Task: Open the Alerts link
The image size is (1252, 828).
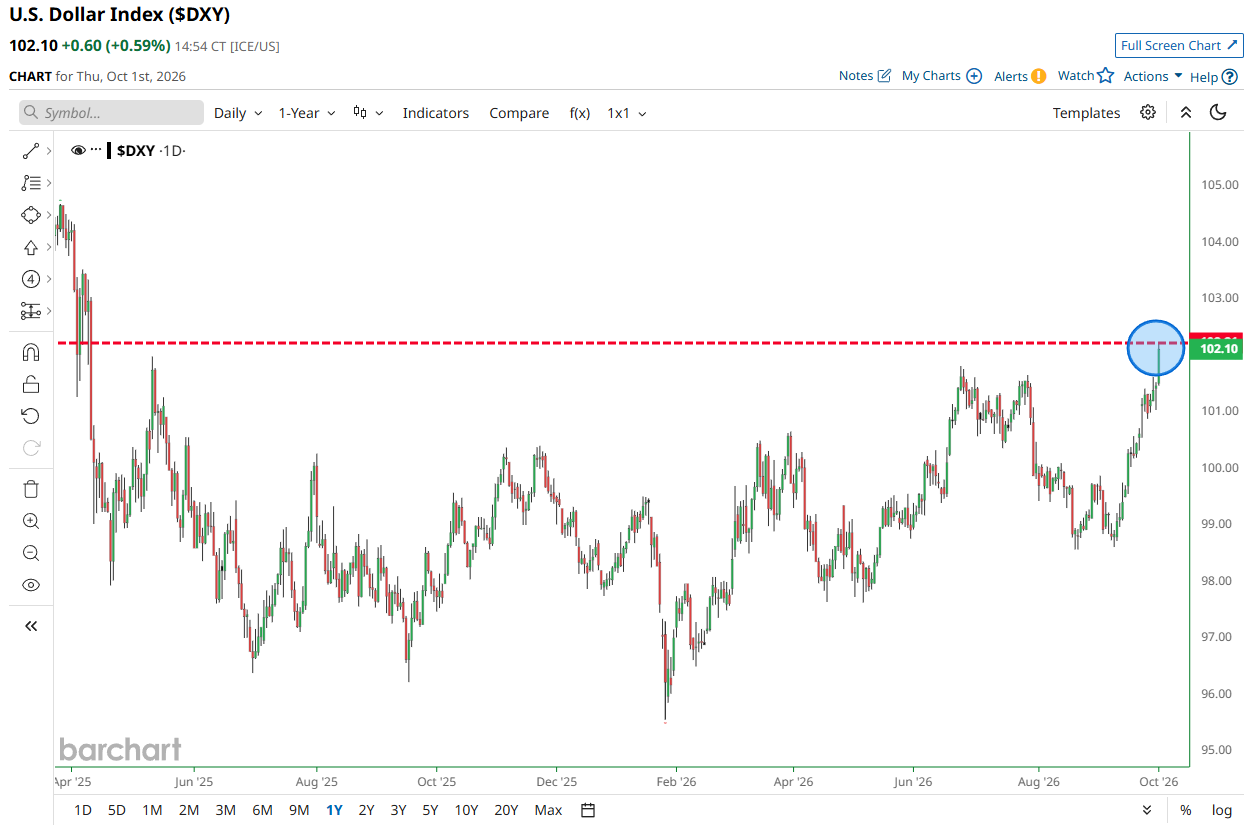Action: pyautogui.click(x=1020, y=76)
